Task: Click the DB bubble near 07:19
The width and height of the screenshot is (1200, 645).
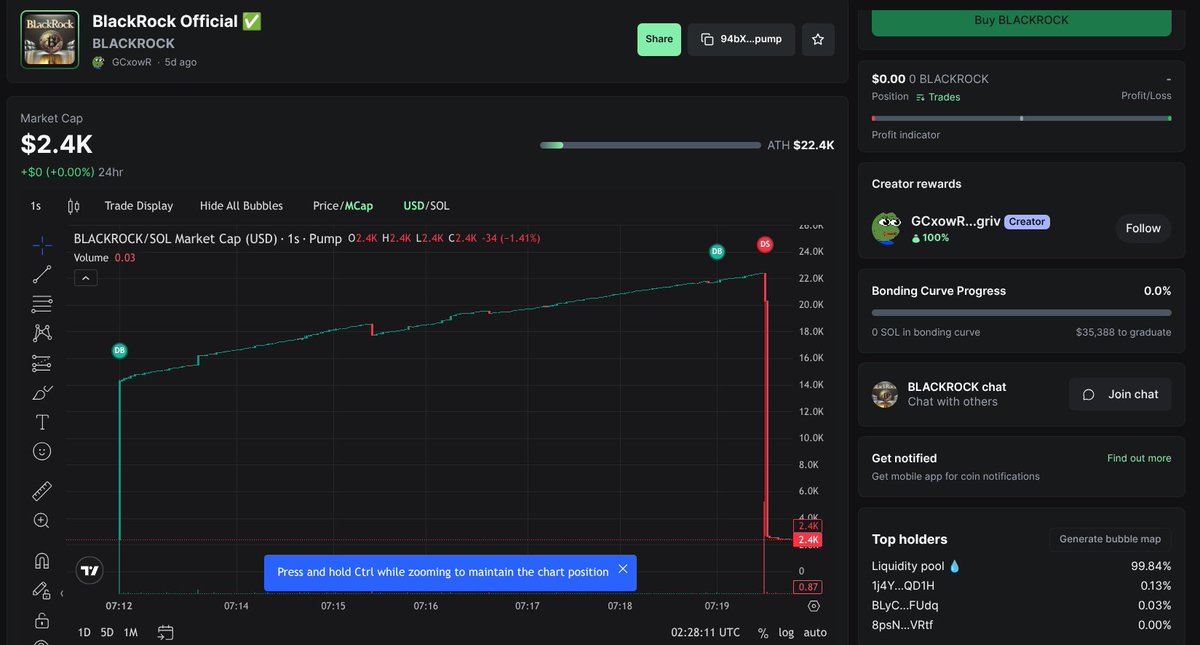Action: pyautogui.click(x=716, y=252)
